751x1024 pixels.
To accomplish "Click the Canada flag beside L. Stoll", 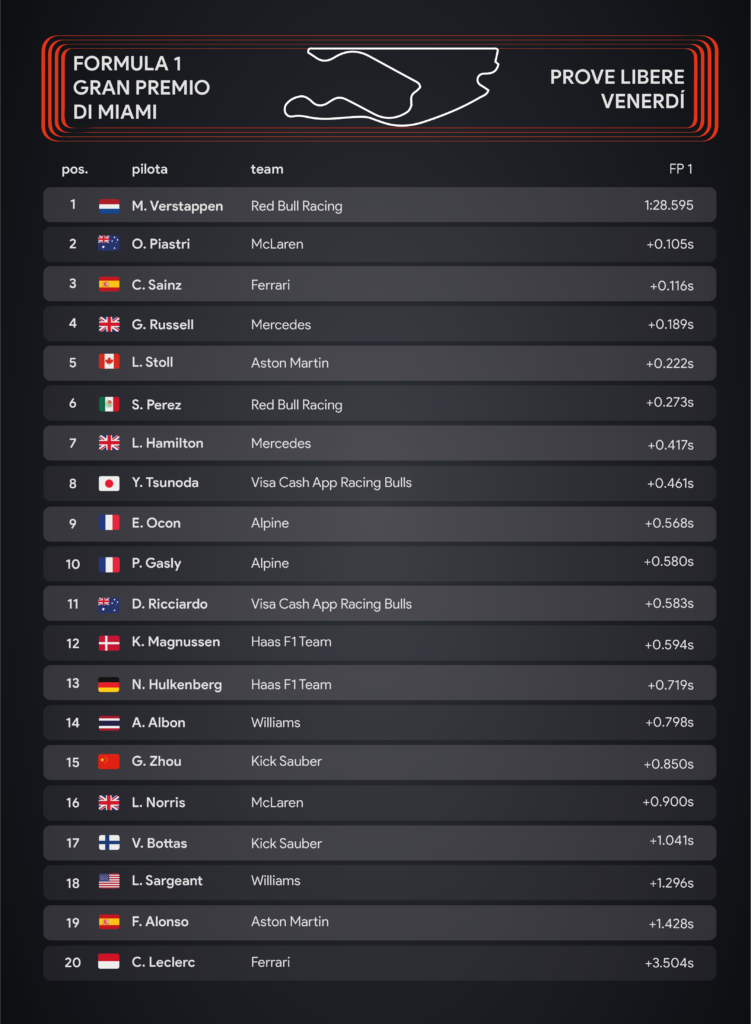I will click(109, 362).
